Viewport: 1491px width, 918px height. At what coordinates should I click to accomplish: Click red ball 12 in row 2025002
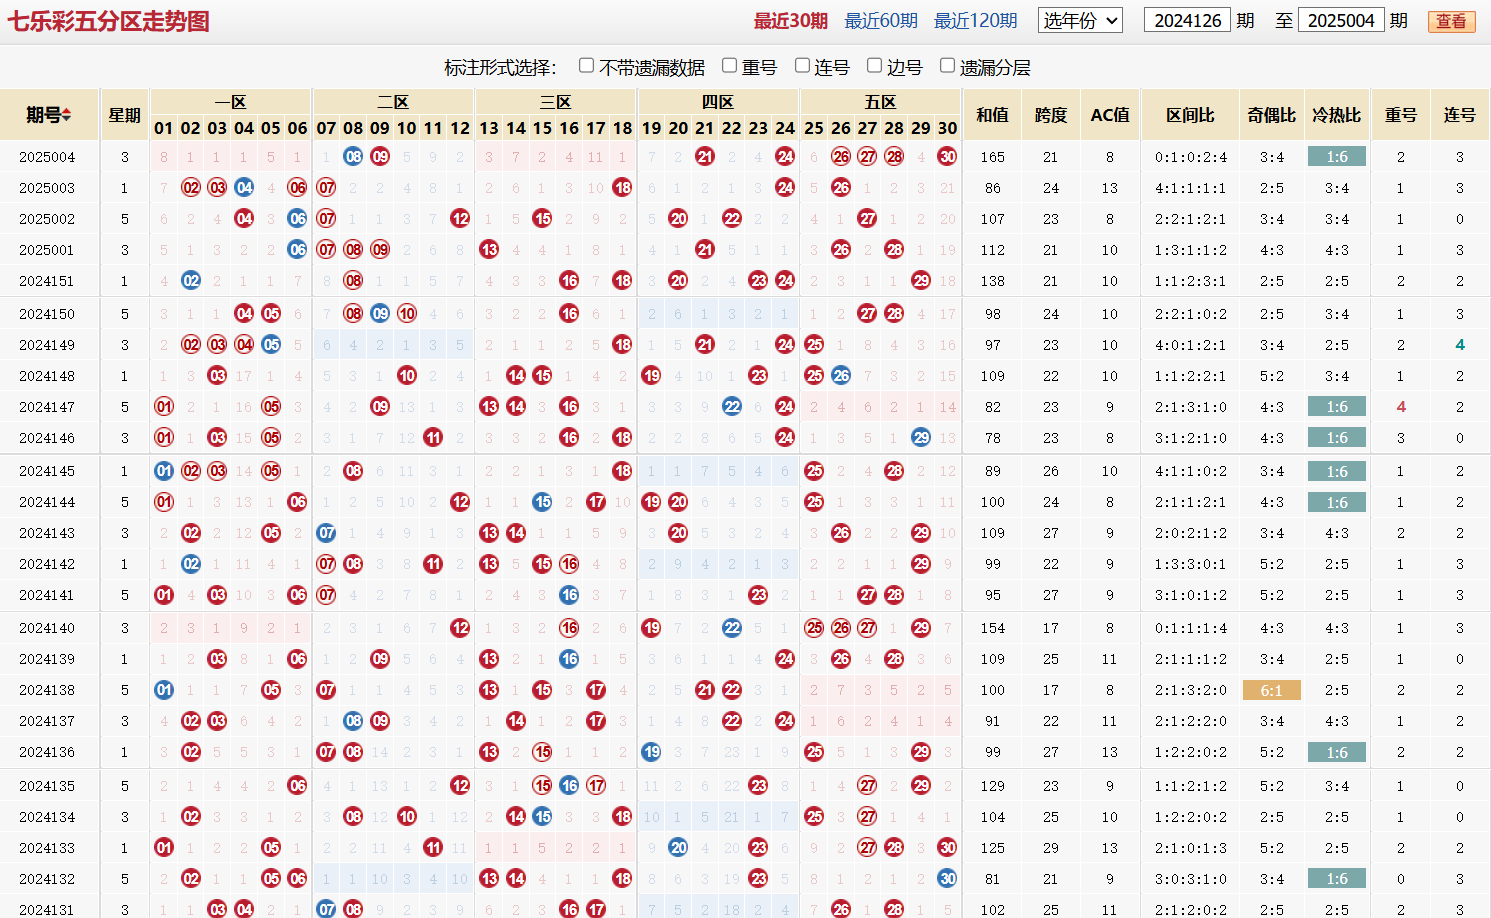(460, 218)
